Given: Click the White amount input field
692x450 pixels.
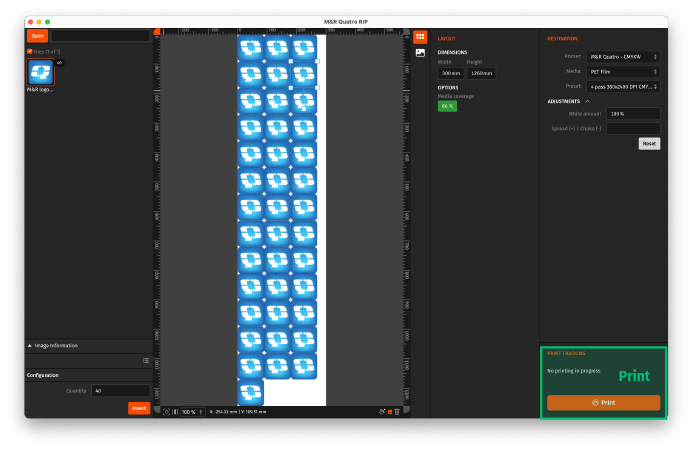Looking at the screenshot, I should click(x=632, y=114).
